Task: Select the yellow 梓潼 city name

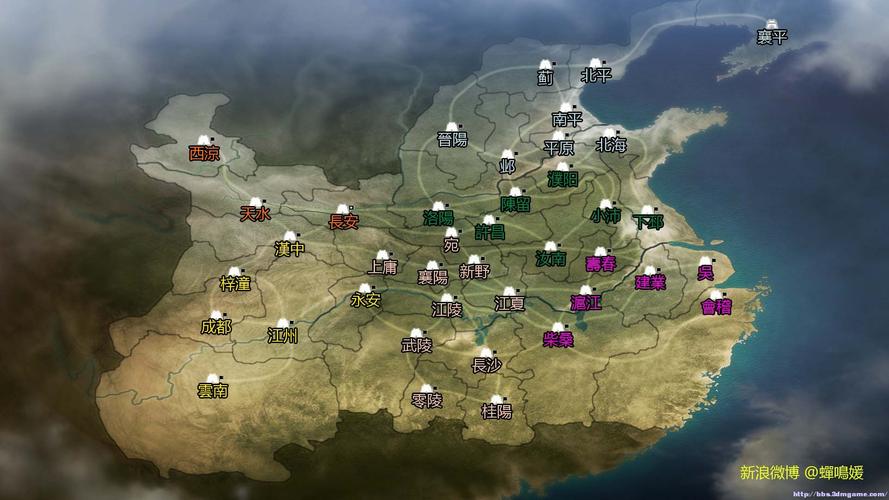Action: 235,283
